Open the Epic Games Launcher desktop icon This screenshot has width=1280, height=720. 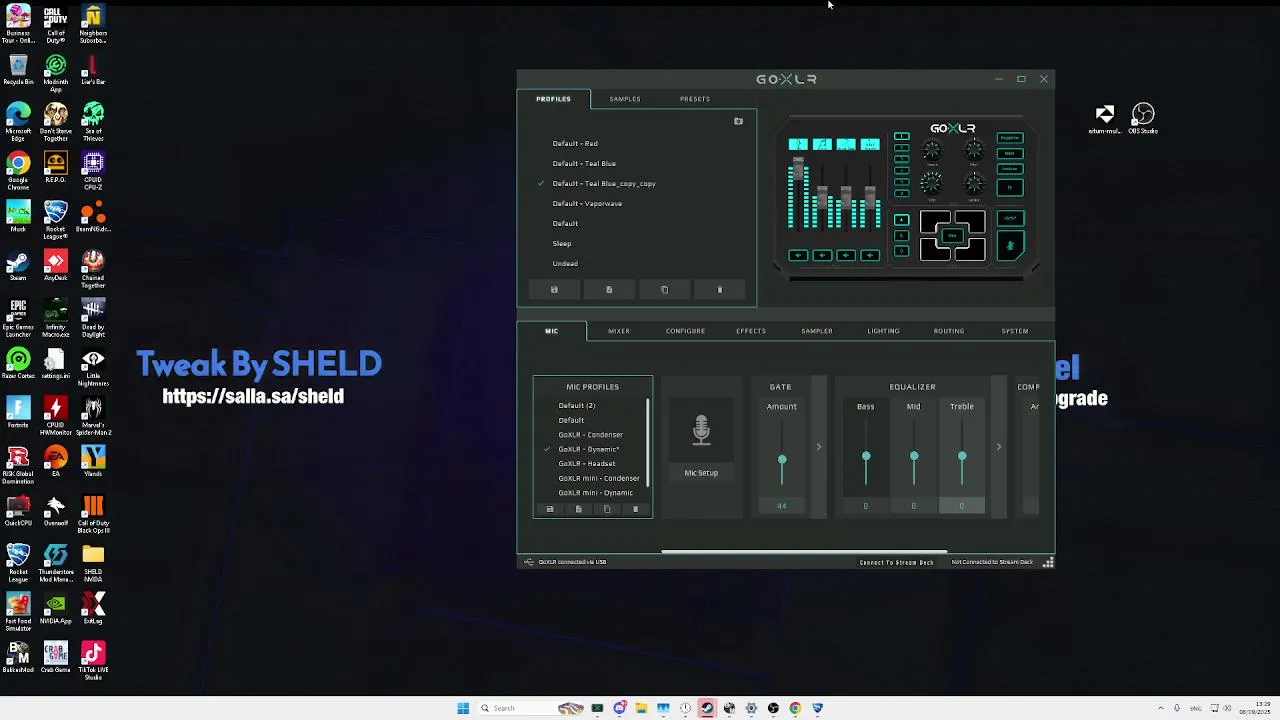click(x=18, y=316)
